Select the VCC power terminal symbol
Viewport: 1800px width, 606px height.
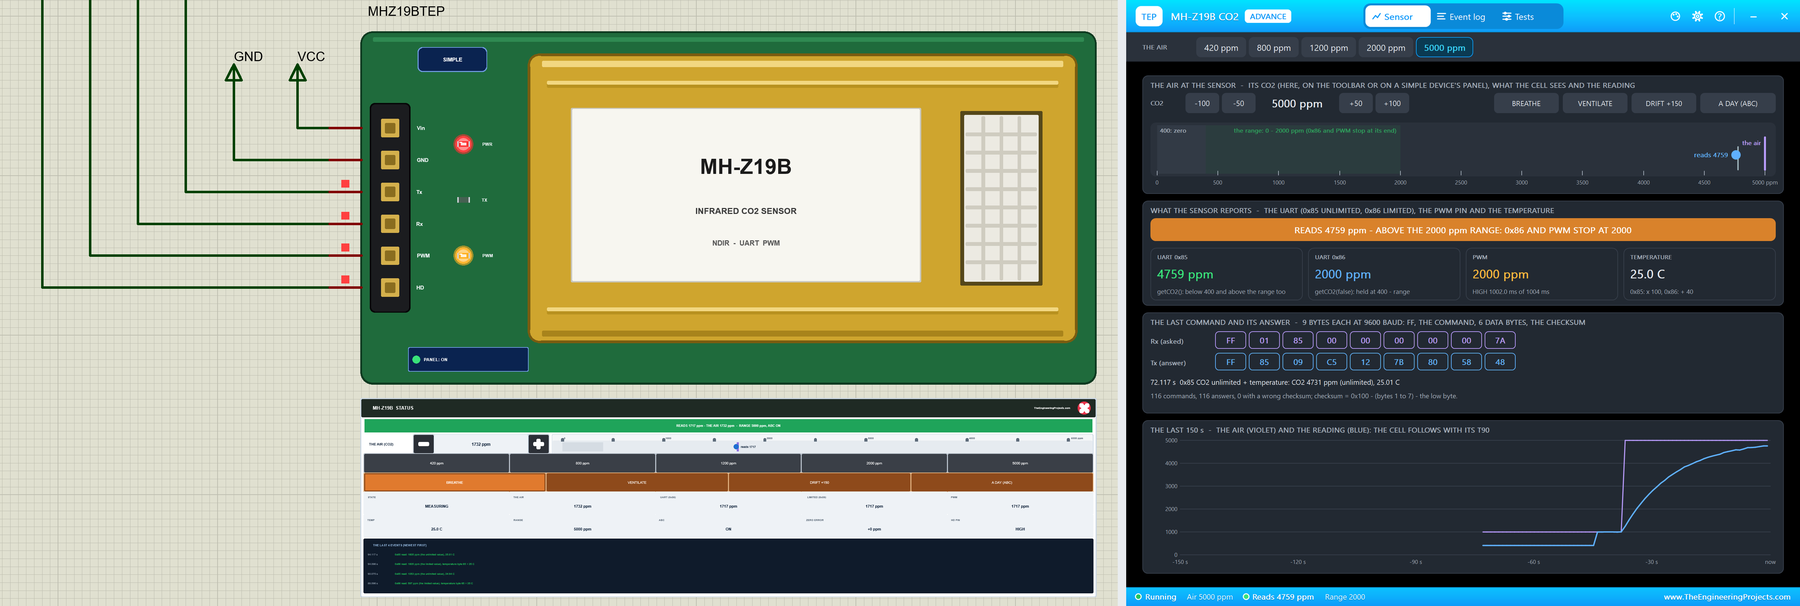[x=298, y=73]
